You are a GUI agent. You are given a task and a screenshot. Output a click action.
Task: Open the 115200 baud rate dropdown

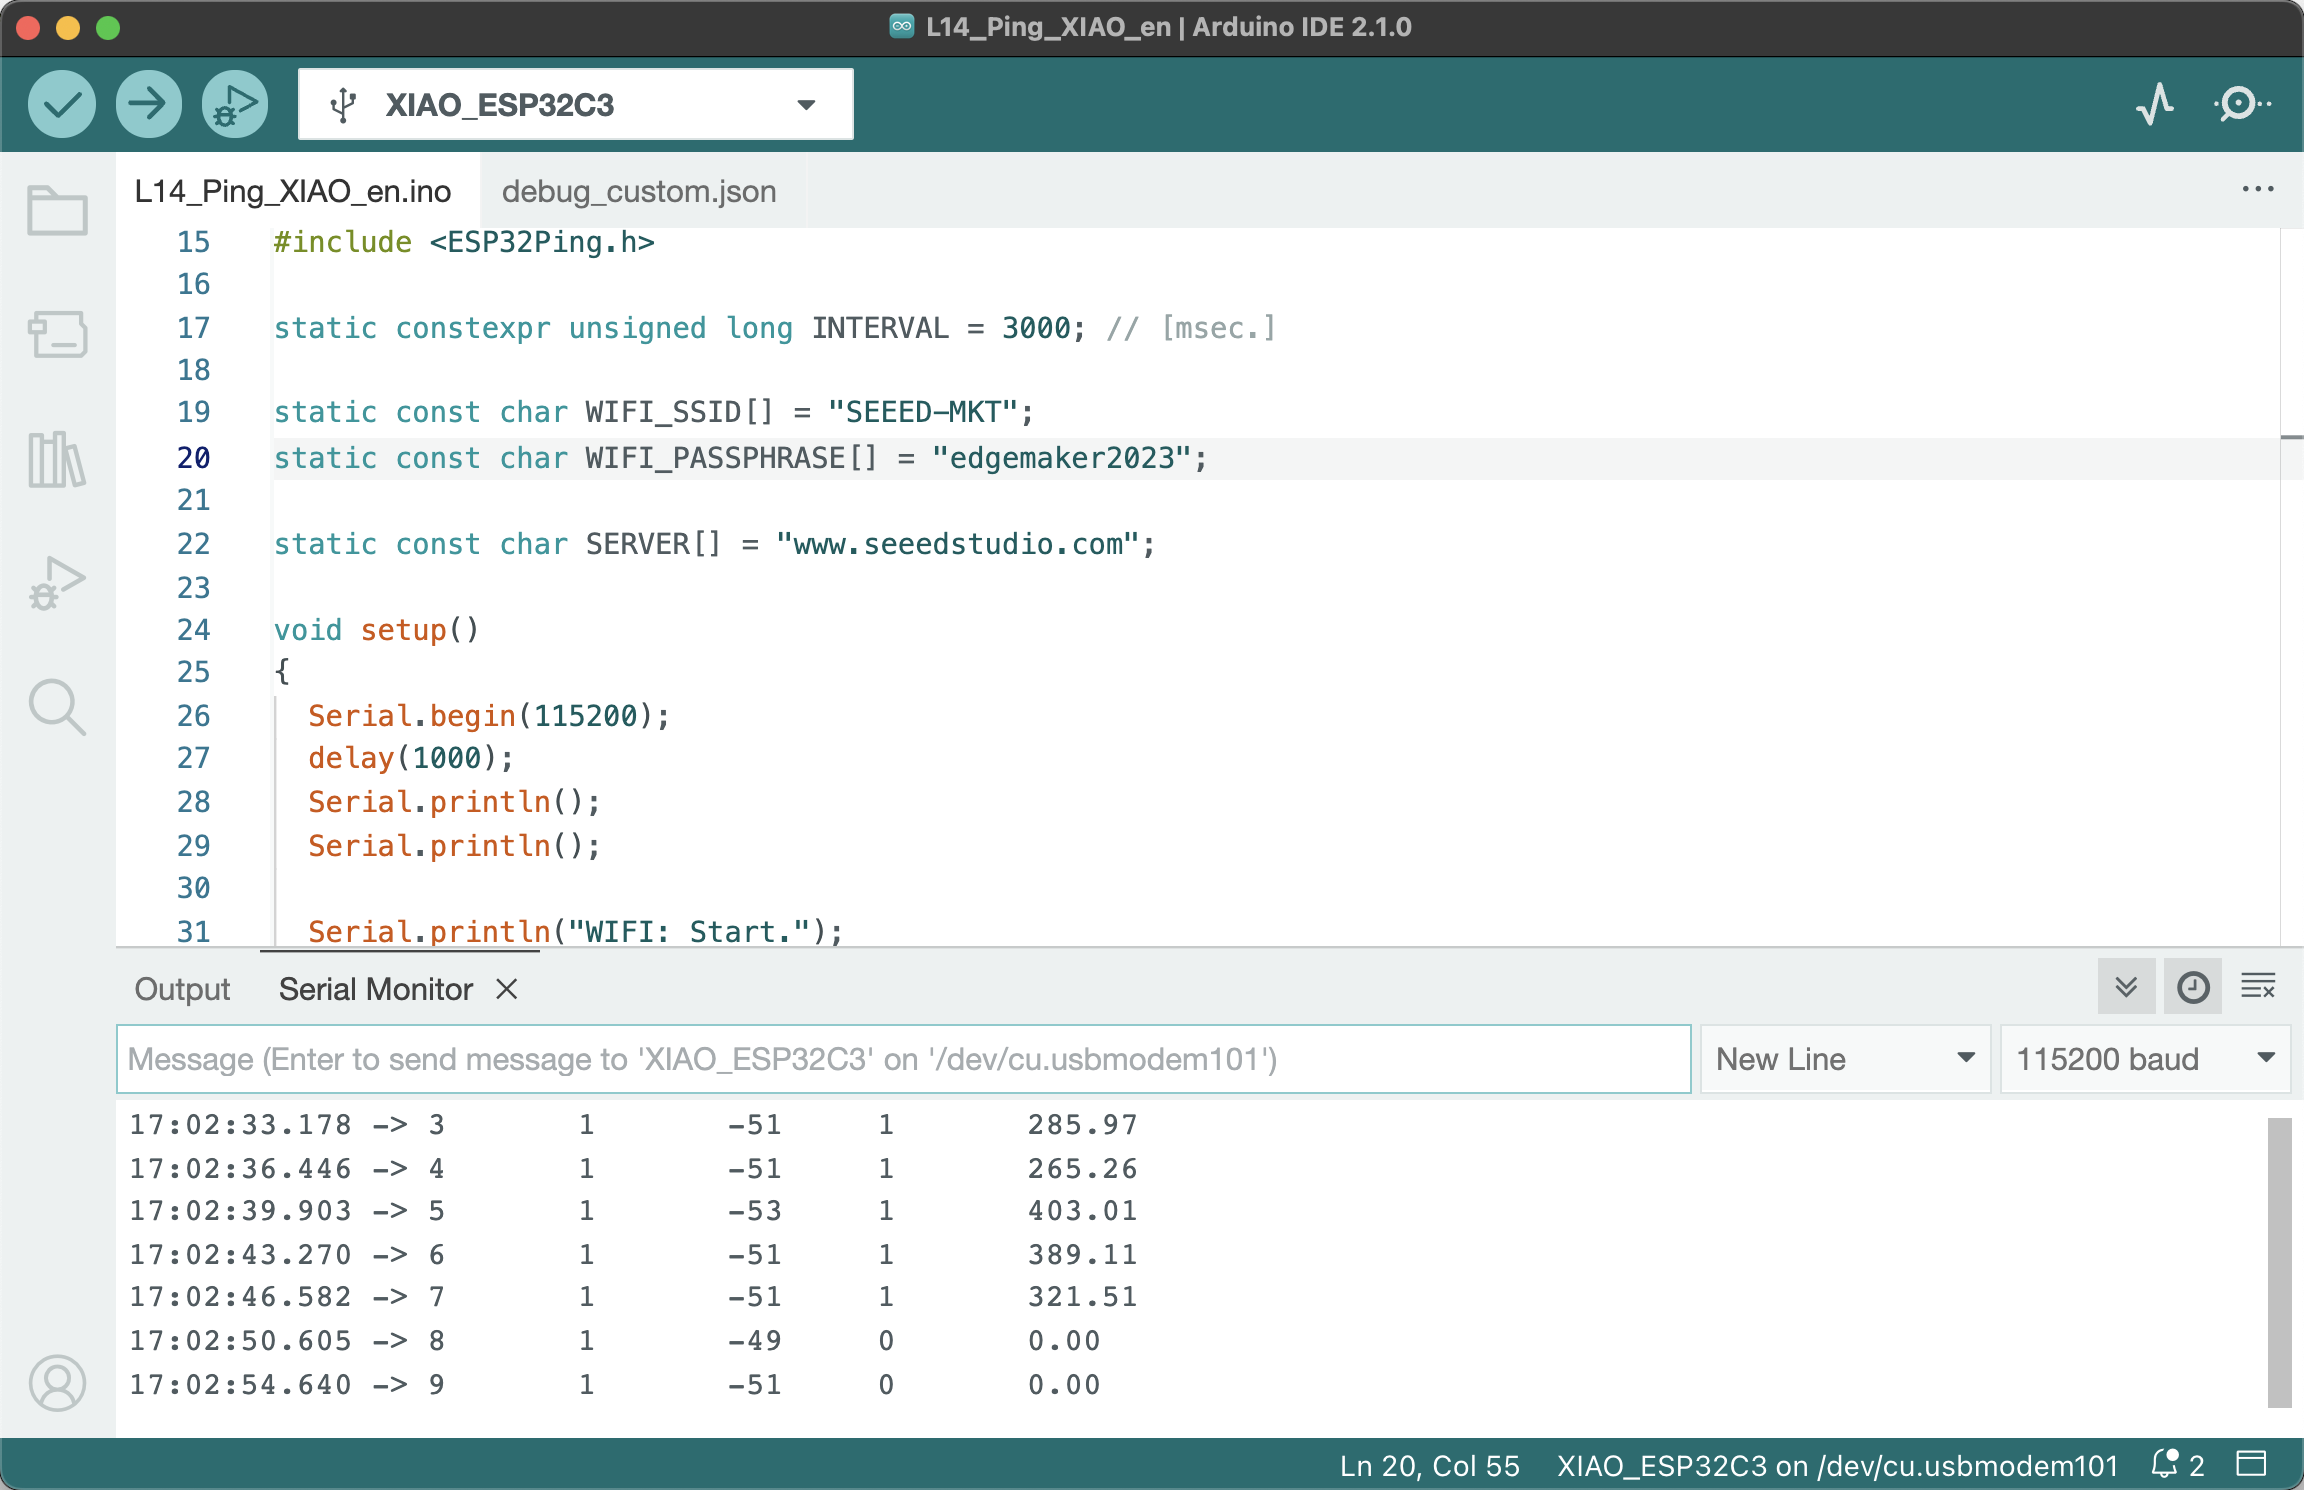2145,1059
